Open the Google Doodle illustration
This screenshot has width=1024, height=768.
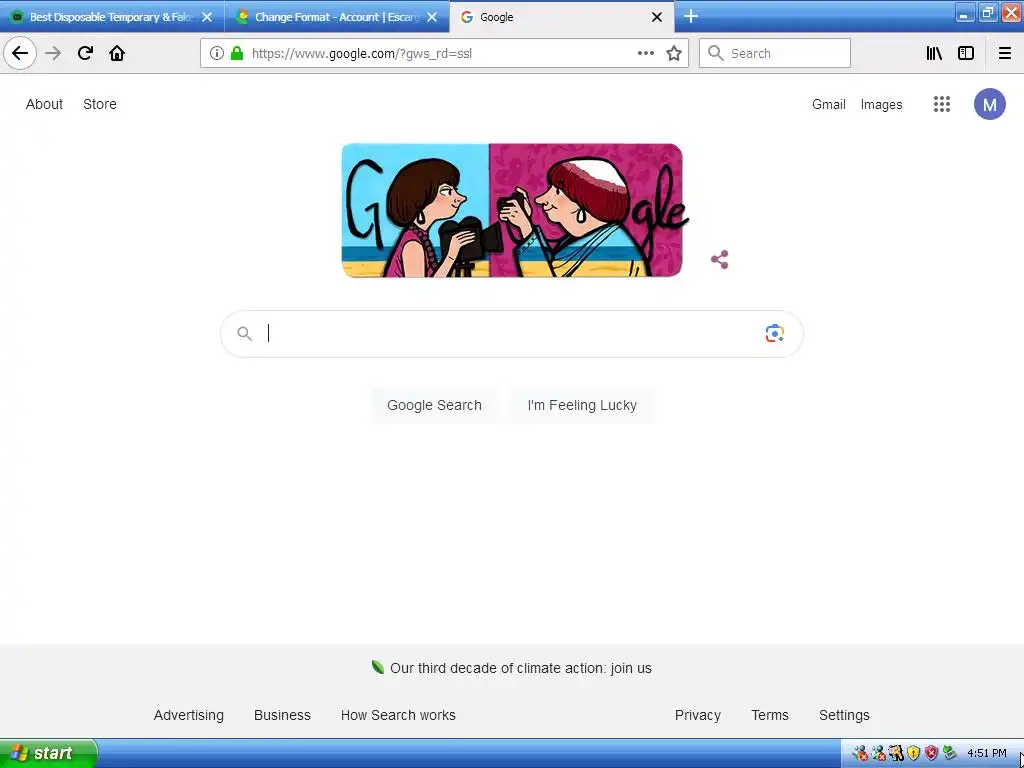coord(513,210)
